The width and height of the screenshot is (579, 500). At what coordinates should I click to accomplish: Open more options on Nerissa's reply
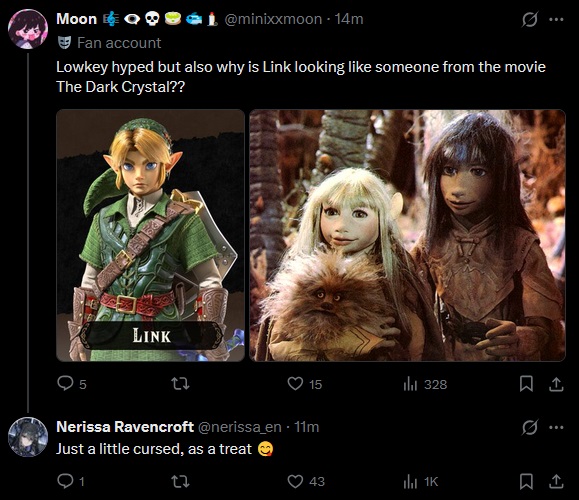pos(556,427)
